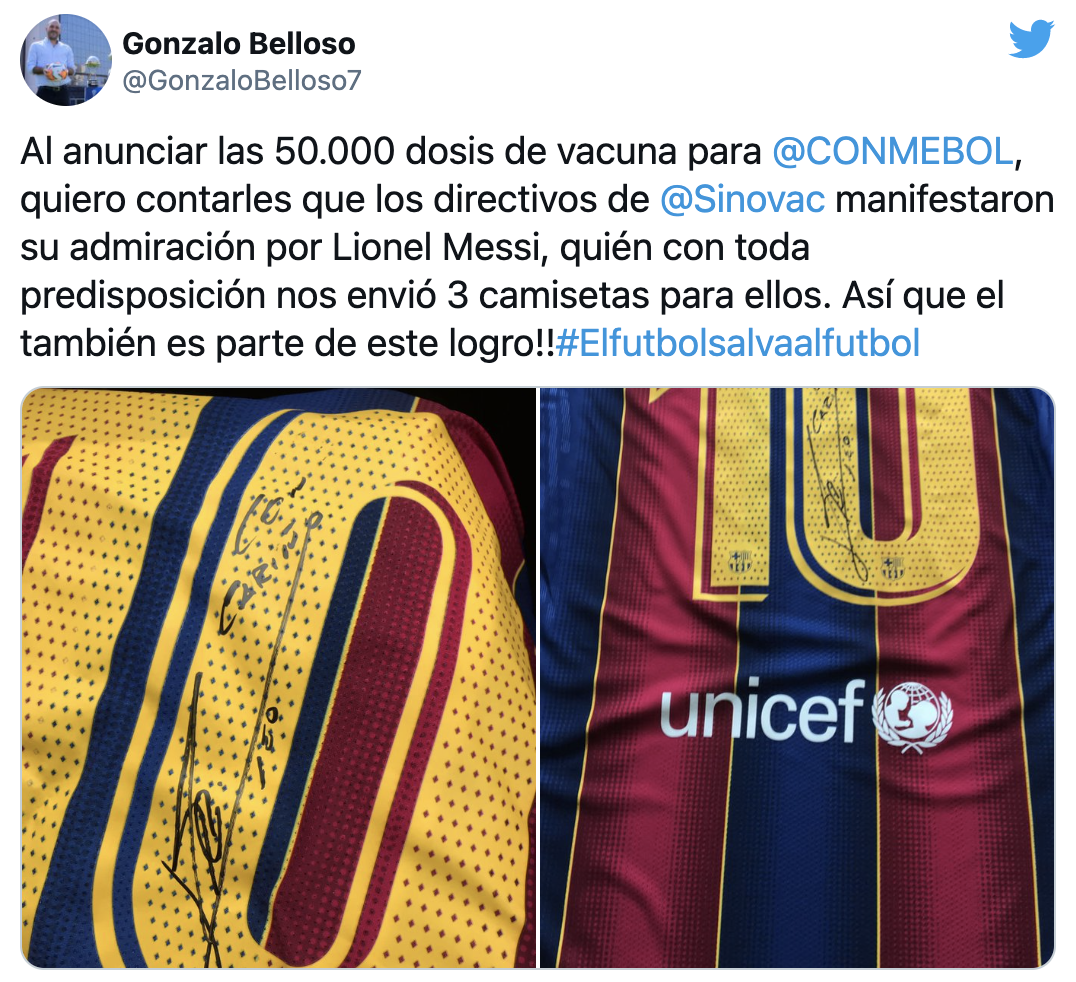Open Gonzalo Belloso's profile picture
This screenshot has height=982, width=1076.
66,60
